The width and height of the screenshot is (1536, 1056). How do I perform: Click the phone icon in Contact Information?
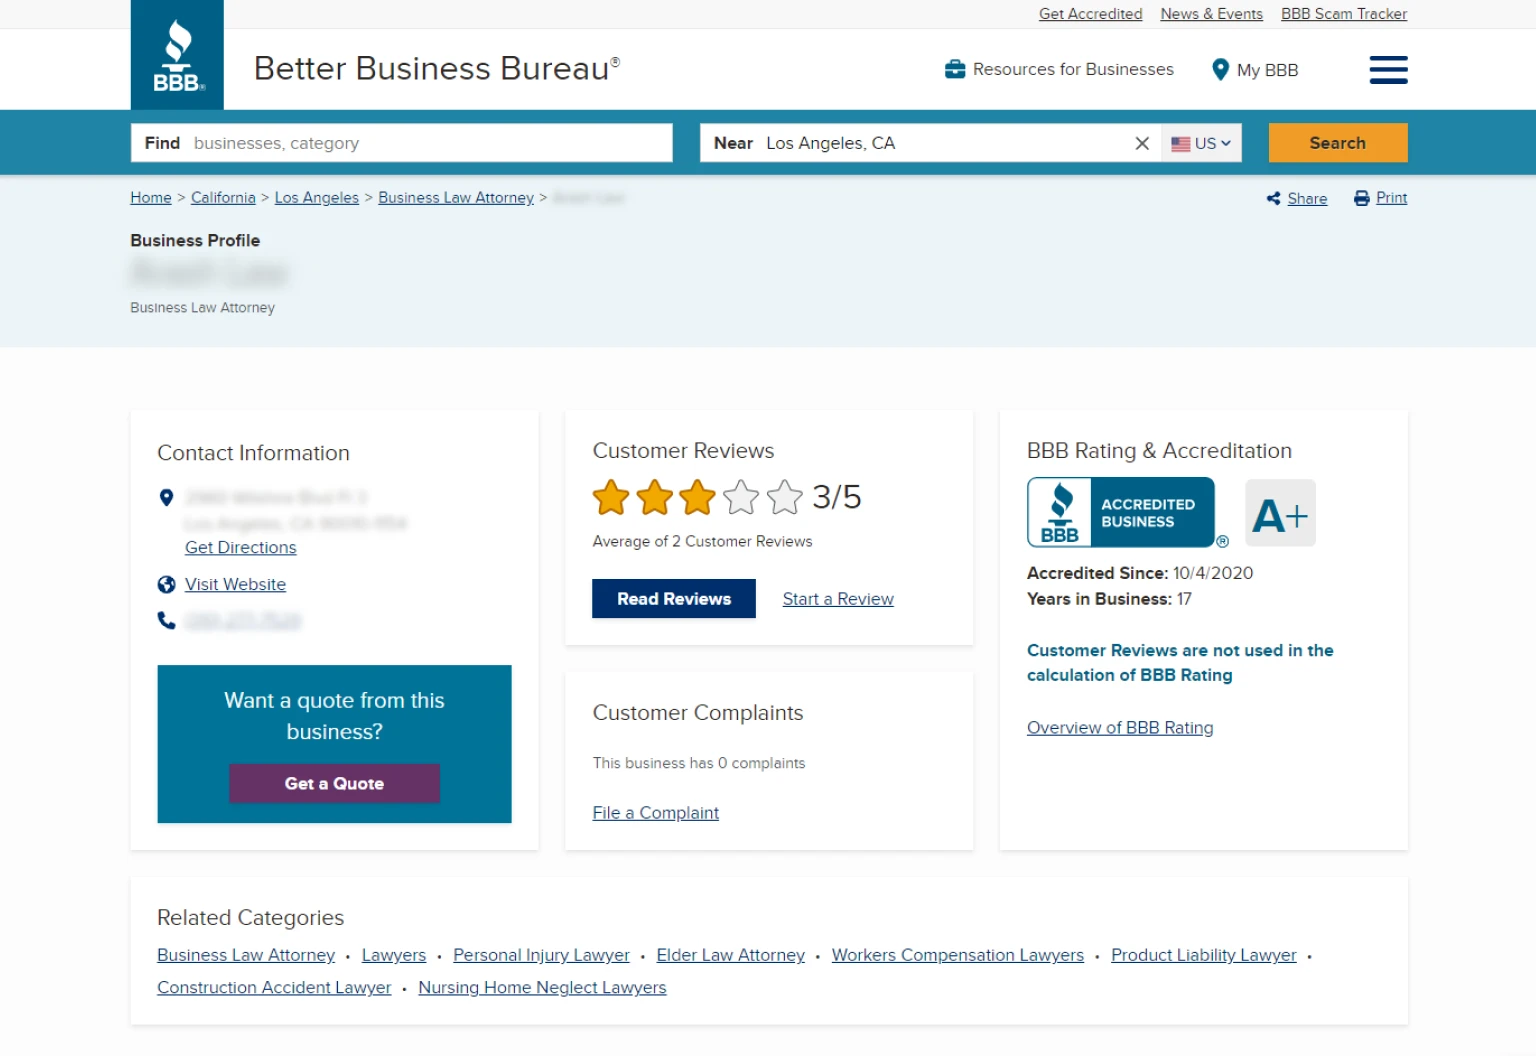[x=167, y=621]
